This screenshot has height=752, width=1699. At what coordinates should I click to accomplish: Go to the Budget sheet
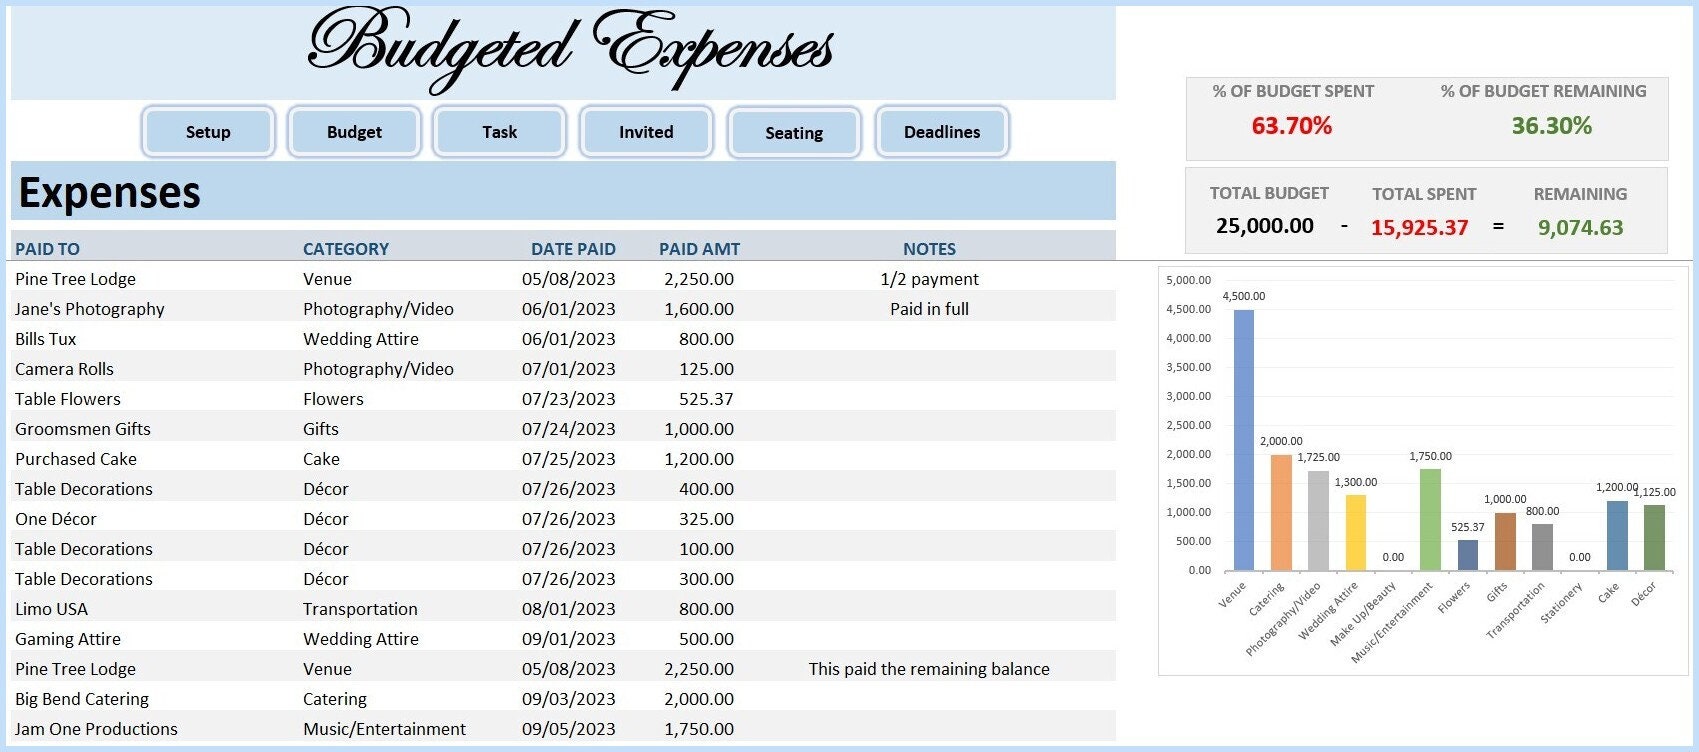(x=354, y=132)
